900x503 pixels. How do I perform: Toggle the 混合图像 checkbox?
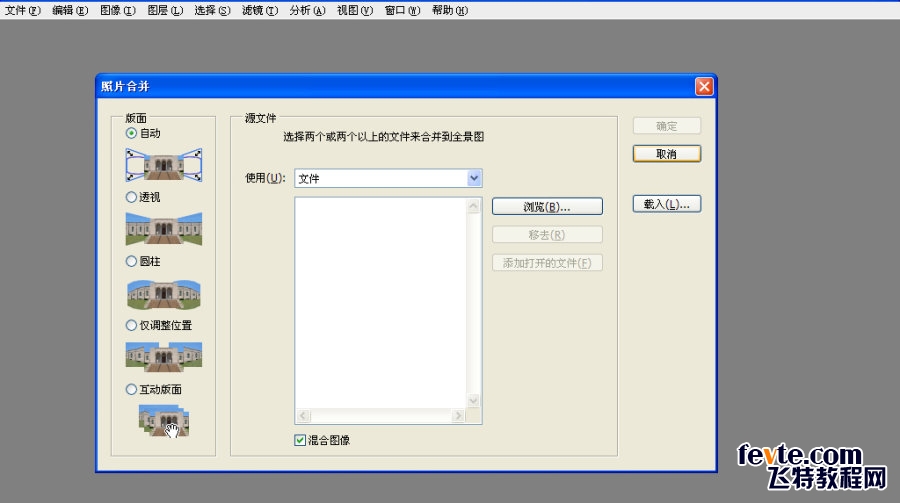coord(300,440)
